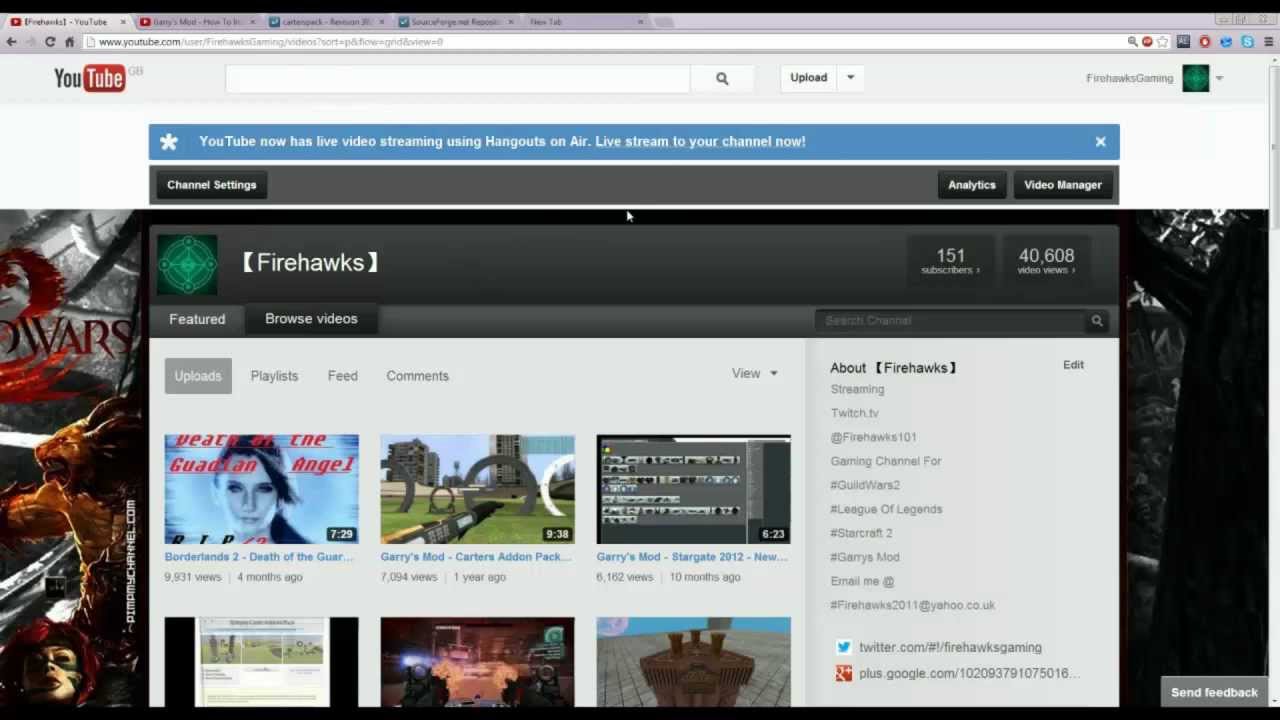Image resolution: width=1280 pixels, height=720 pixels.
Task: Open the View dropdown
Action: coord(755,374)
